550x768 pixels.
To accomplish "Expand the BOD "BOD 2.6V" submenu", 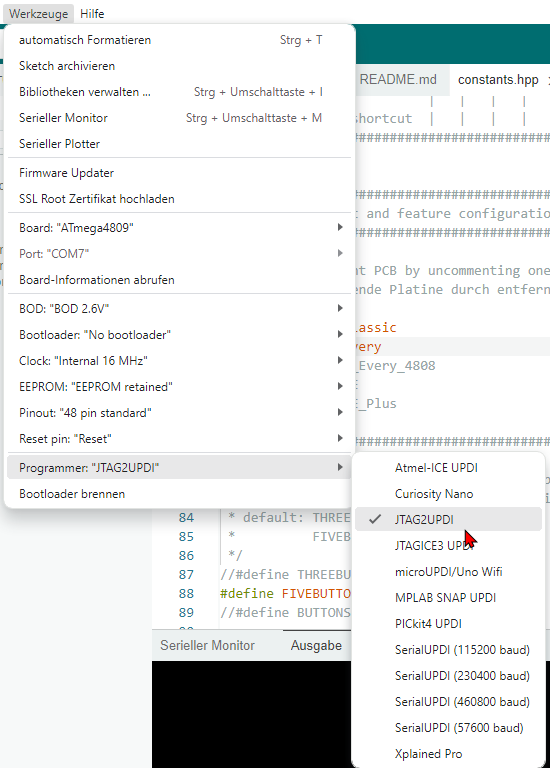I will [179, 309].
